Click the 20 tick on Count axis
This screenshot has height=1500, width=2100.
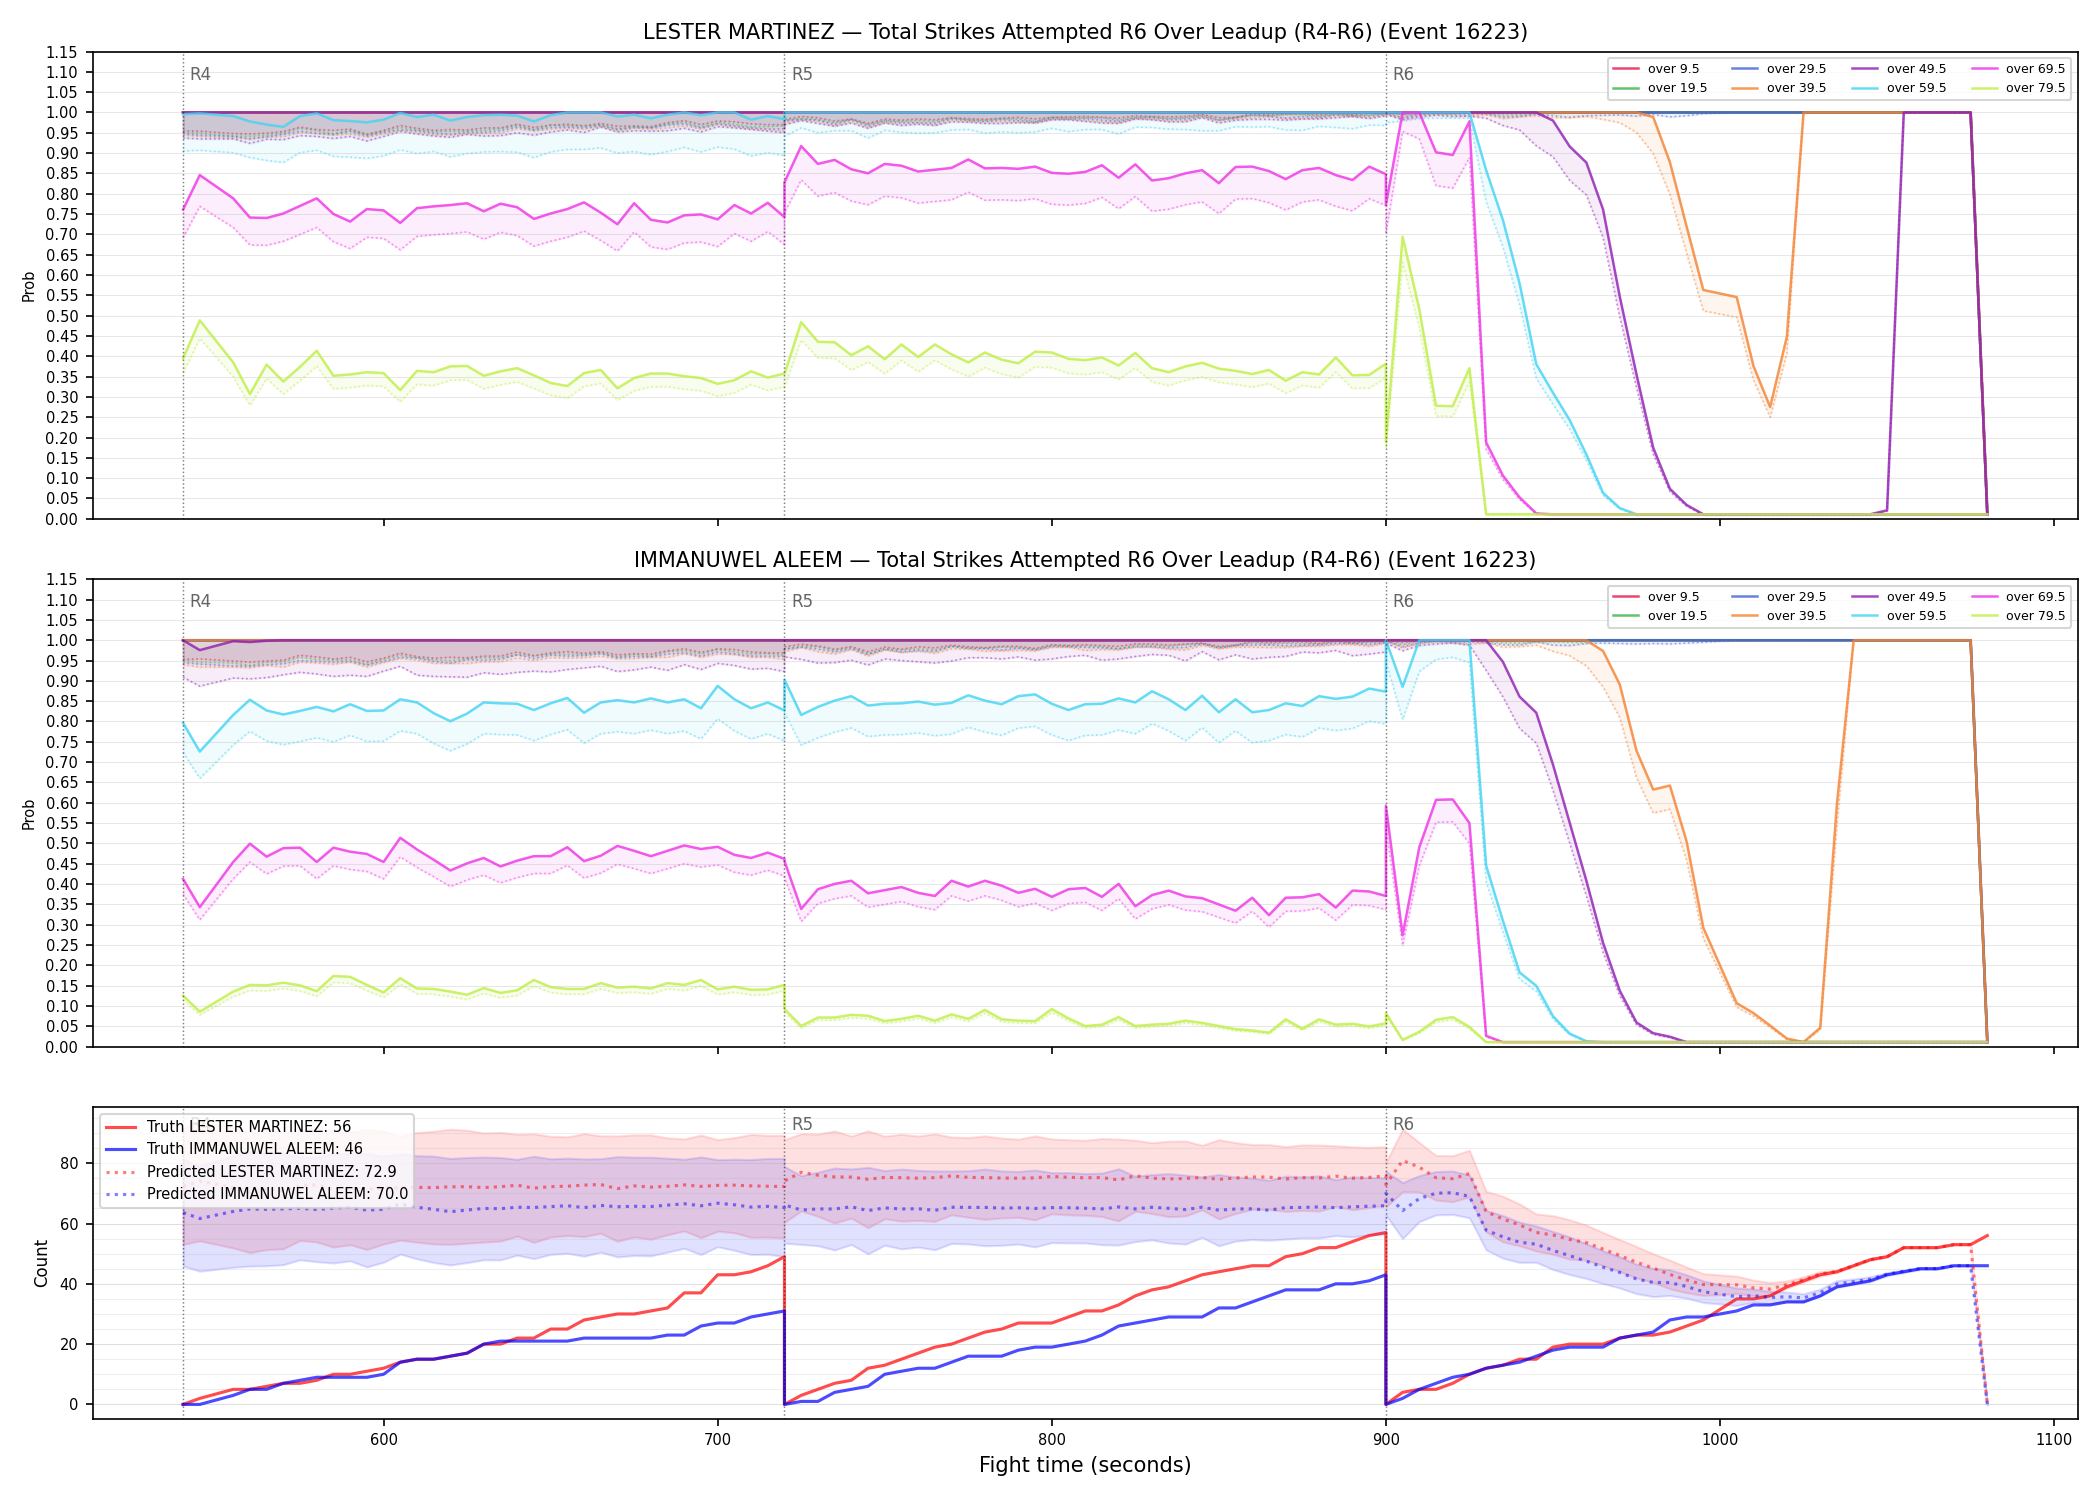[69, 1344]
